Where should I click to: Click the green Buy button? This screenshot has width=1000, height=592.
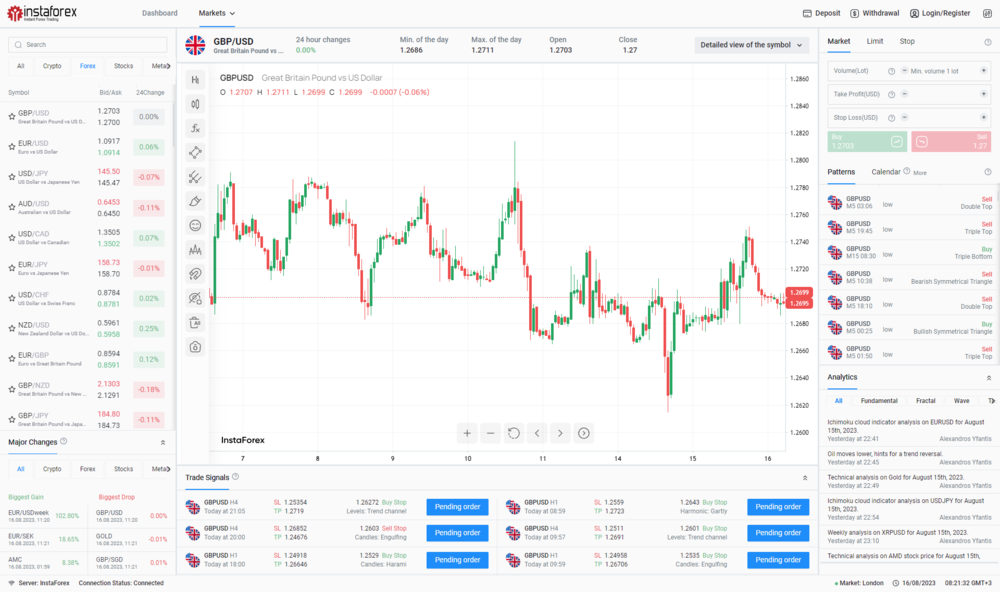point(867,142)
